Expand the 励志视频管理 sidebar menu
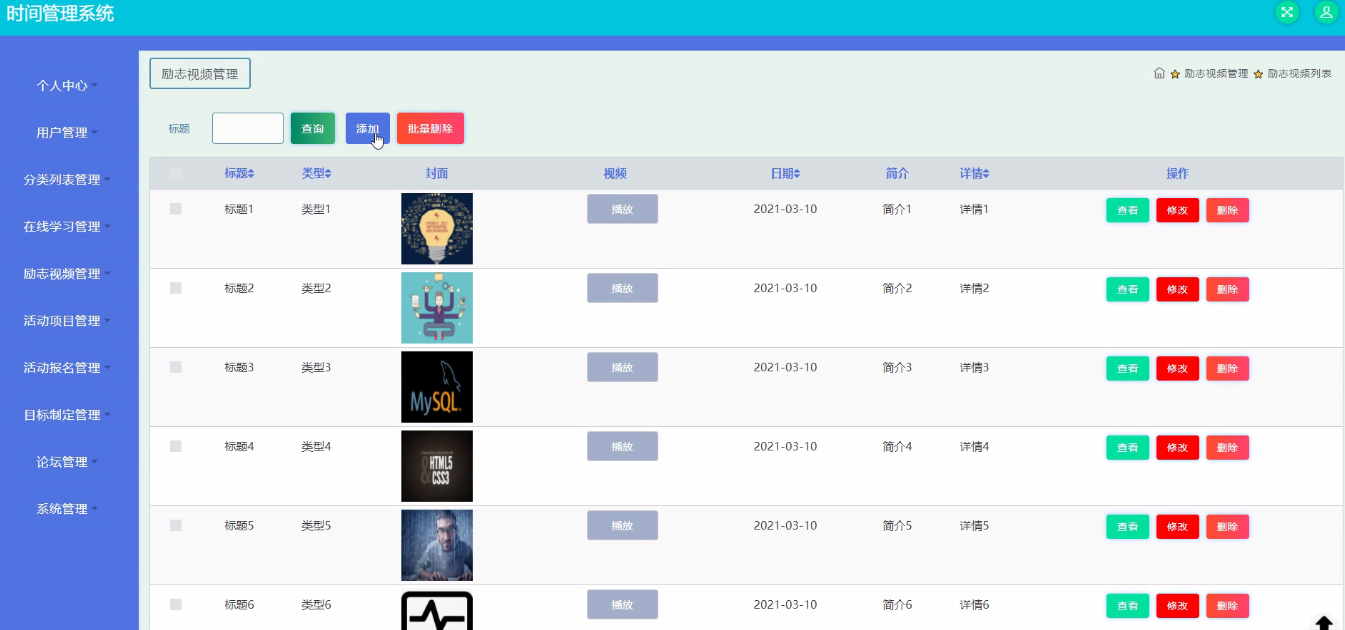This screenshot has height=630, width=1345. 69,274
